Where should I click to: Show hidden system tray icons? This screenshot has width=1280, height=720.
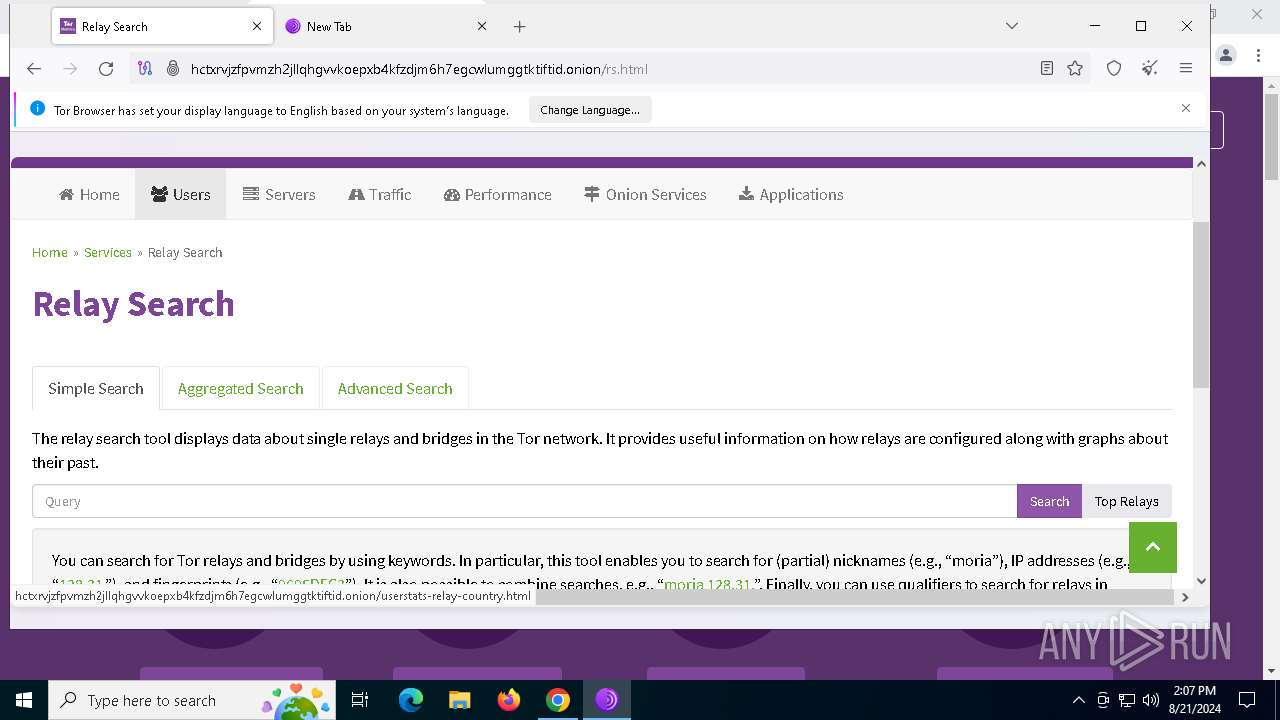point(1078,700)
